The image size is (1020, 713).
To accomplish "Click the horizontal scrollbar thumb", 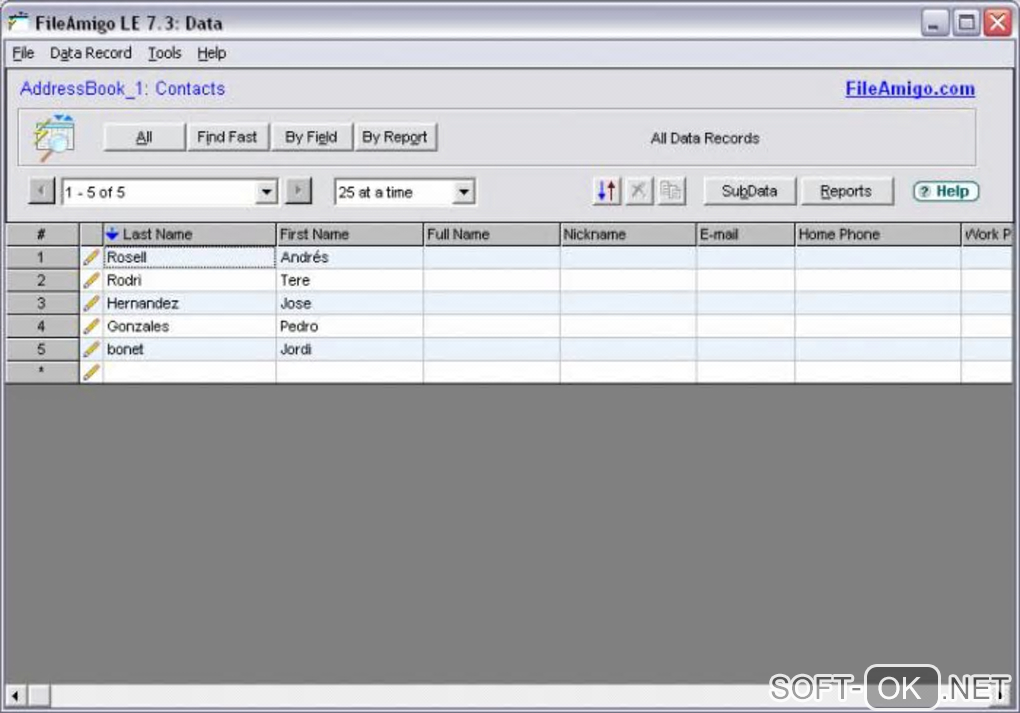I will pos(39,695).
